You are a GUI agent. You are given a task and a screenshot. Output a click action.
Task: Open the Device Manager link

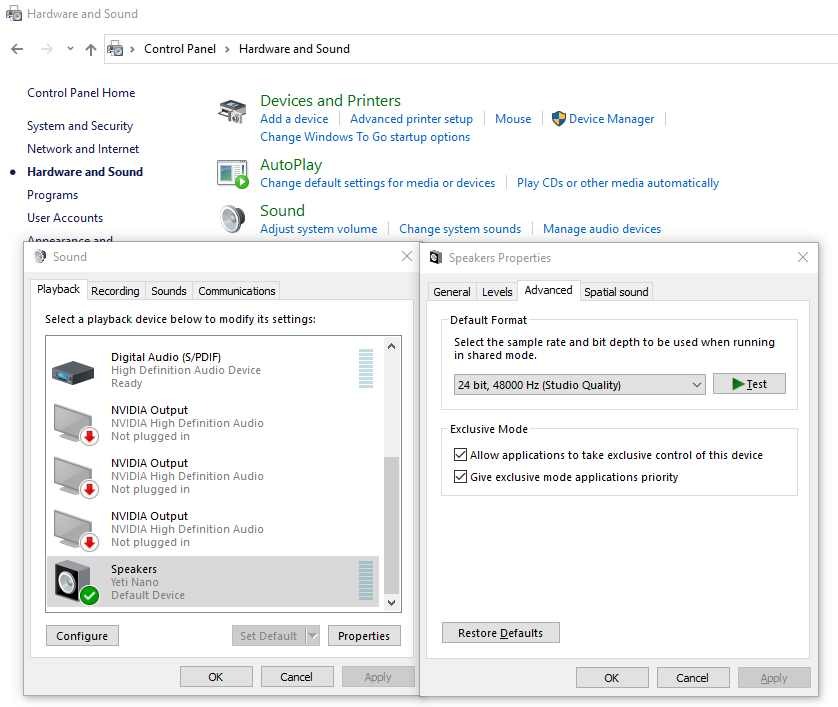[611, 119]
